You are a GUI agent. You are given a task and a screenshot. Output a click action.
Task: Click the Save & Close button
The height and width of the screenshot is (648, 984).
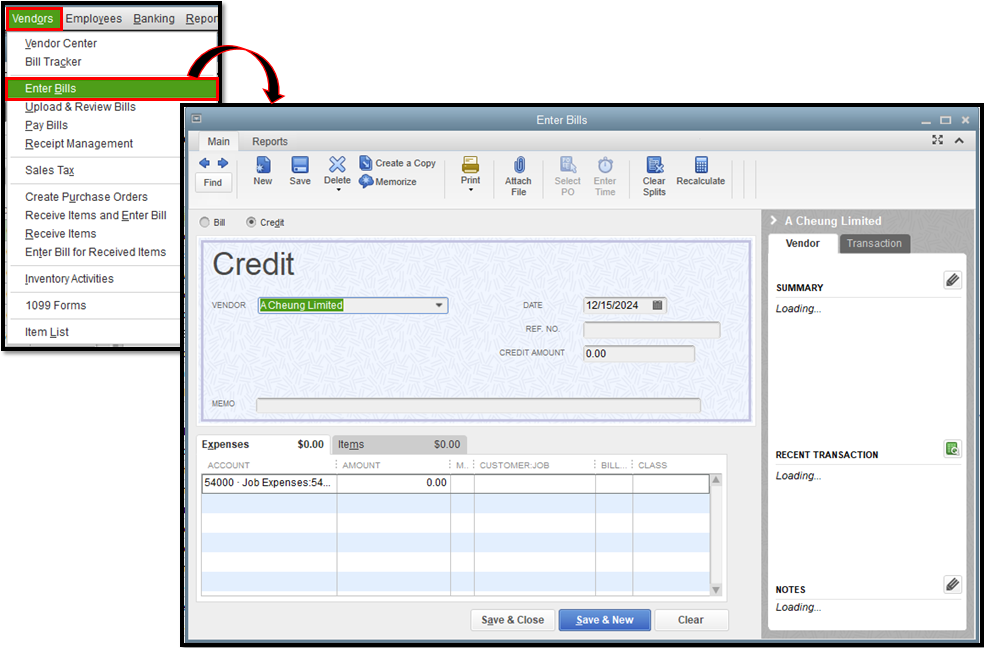(x=513, y=620)
